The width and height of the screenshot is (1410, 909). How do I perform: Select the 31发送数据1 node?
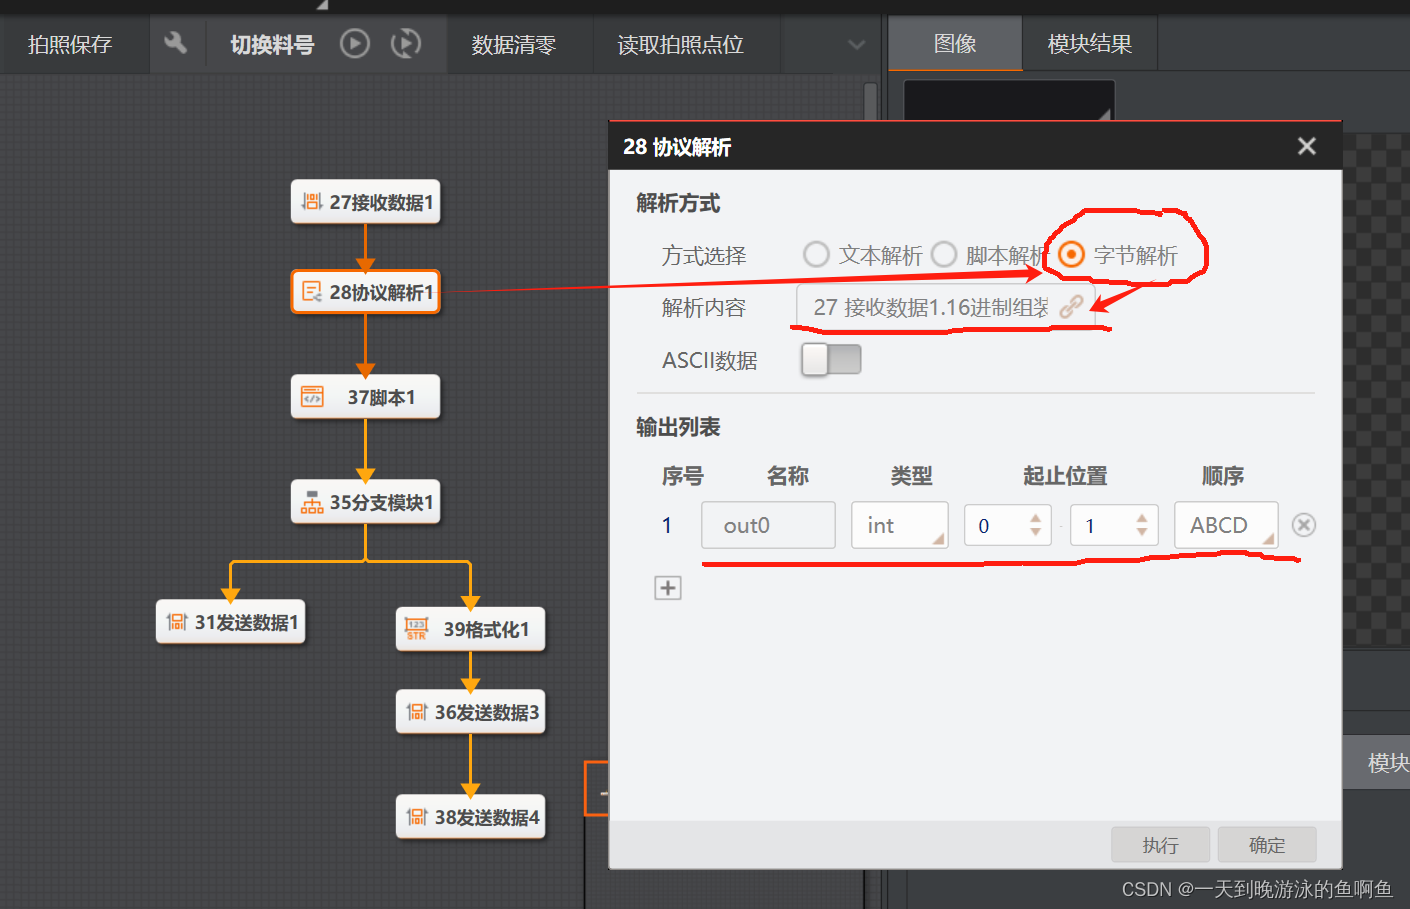click(230, 622)
